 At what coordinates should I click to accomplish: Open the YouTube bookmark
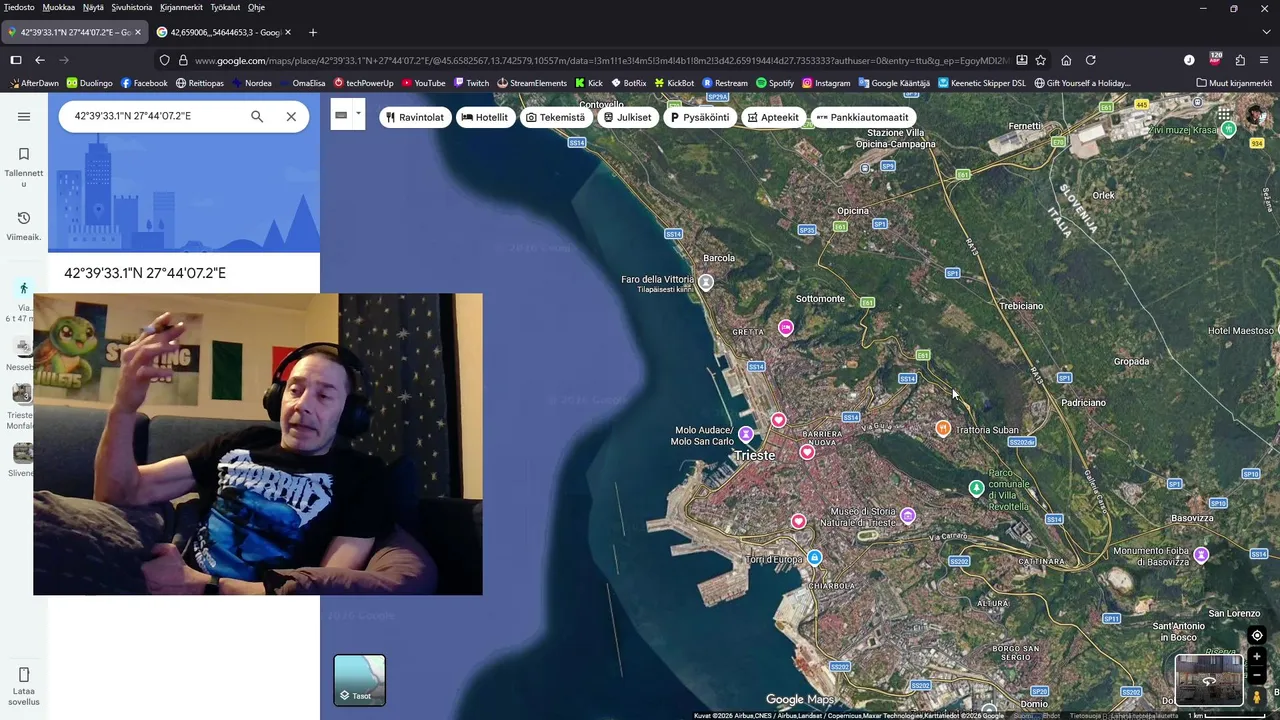(423, 83)
